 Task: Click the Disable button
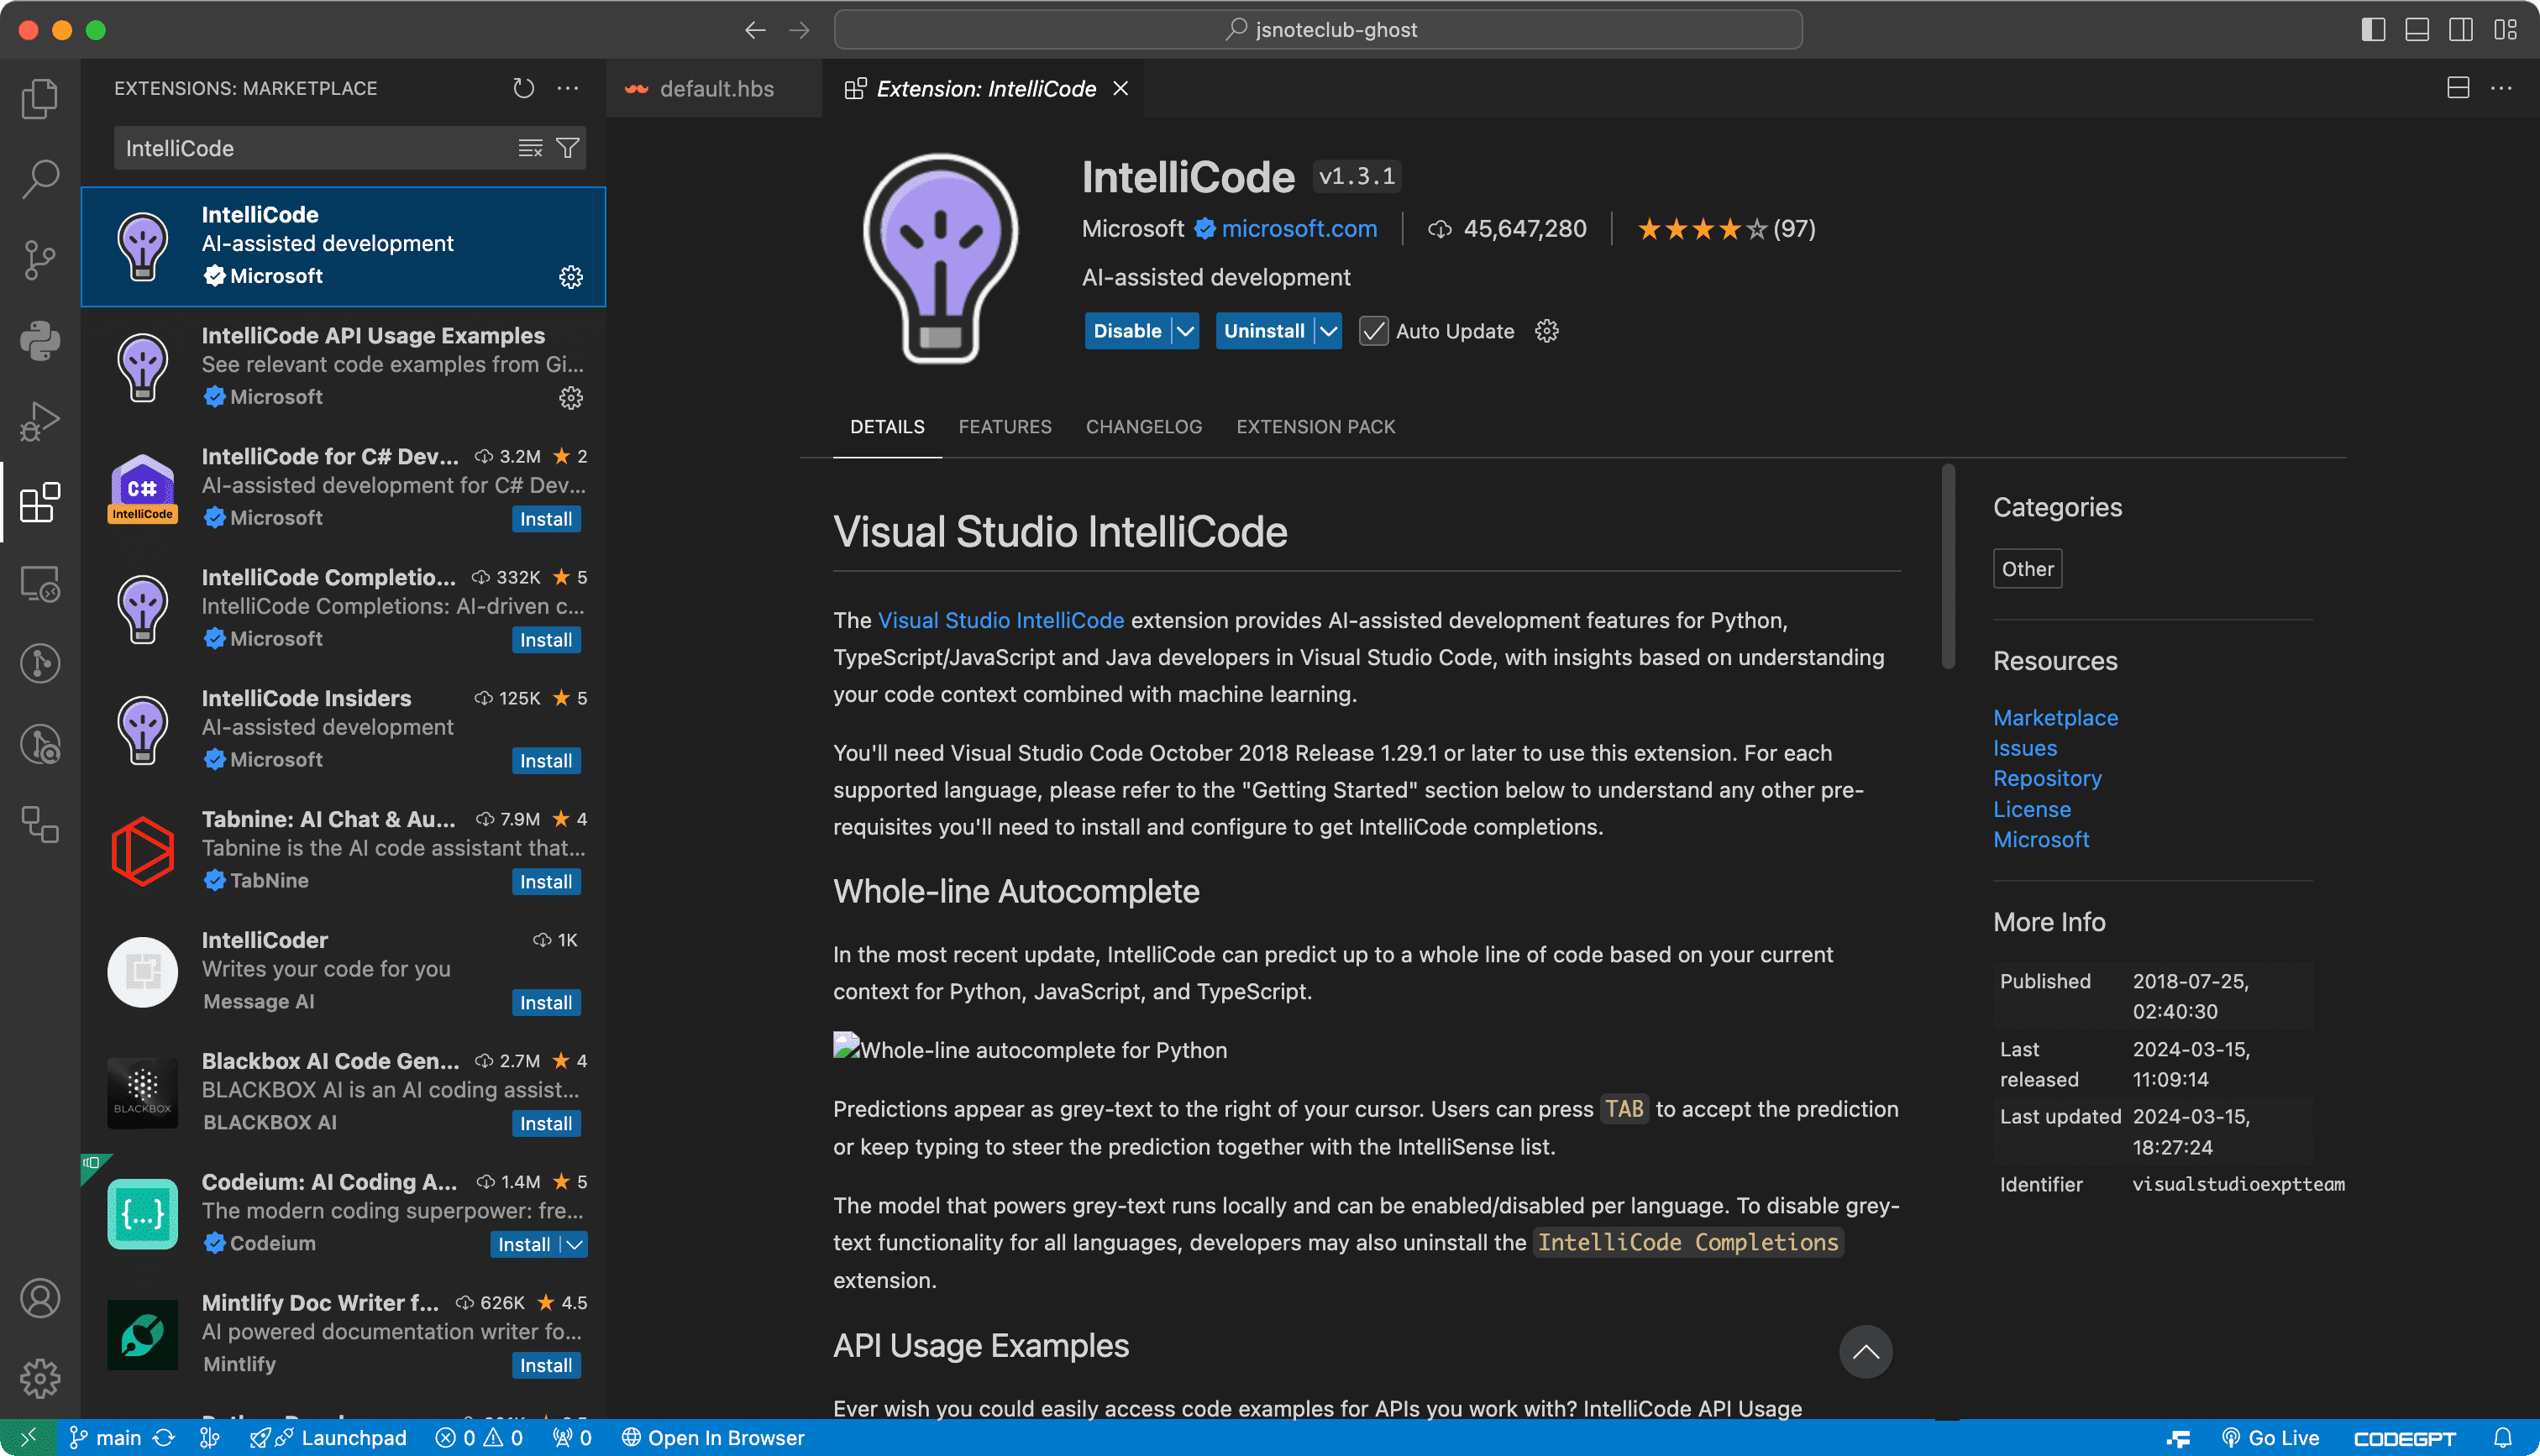coord(1127,331)
